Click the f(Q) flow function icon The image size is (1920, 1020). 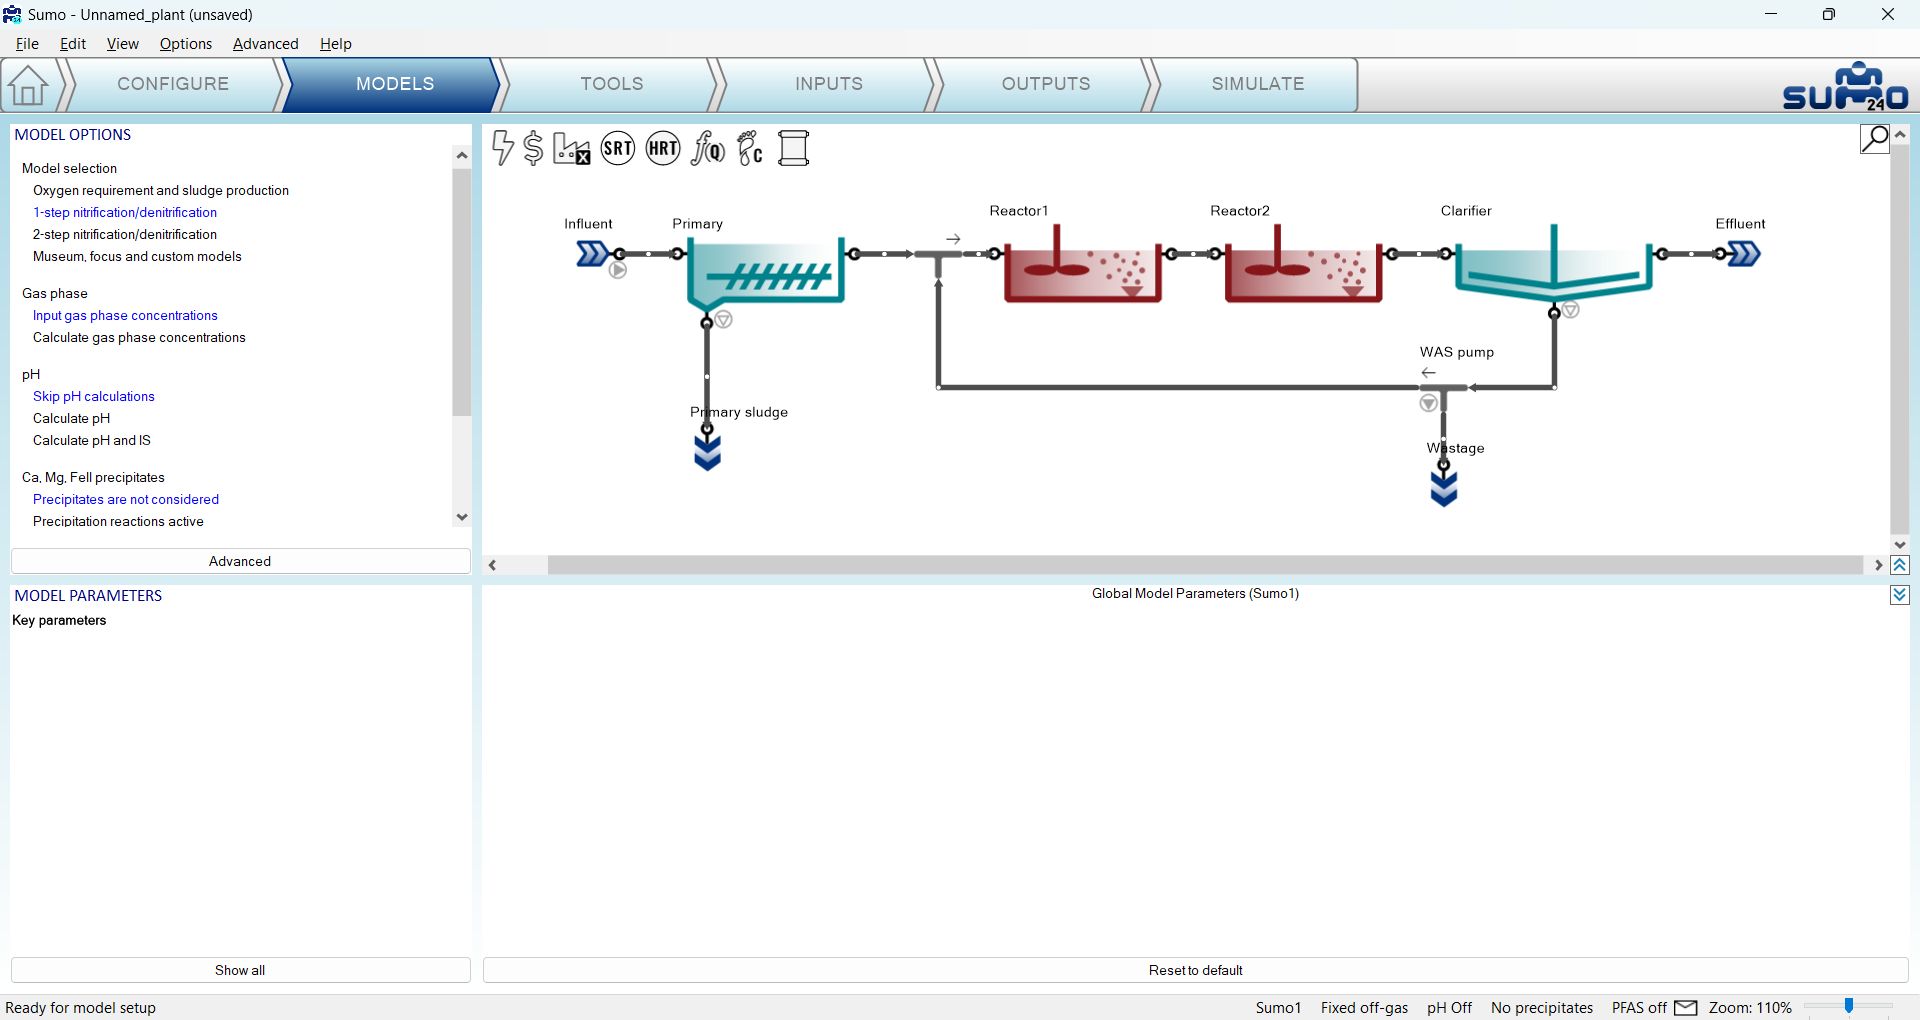coord(708,148)
